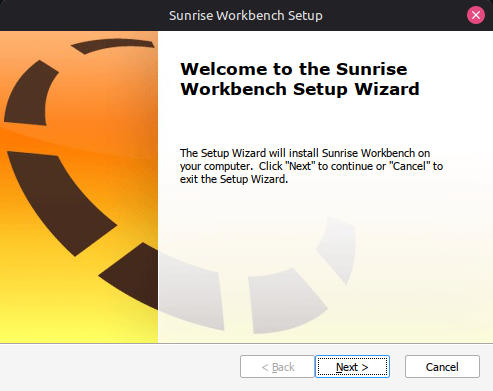Click the 'Sunrise Workbench Setup' window title
The width and height of the screenshot is (493, 391).
[246, 15]
